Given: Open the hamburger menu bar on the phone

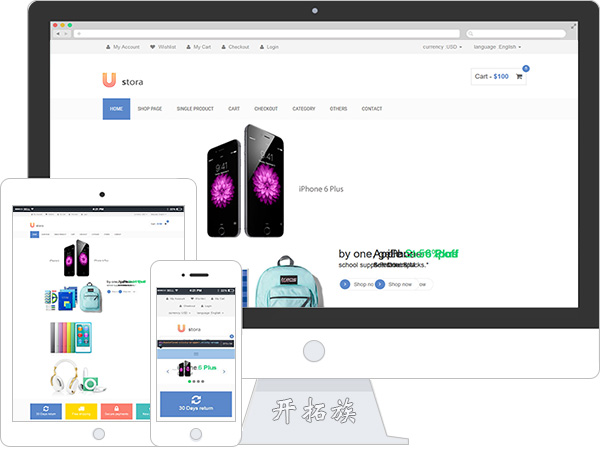Looking at the screenshot, I should pos(196,354).
